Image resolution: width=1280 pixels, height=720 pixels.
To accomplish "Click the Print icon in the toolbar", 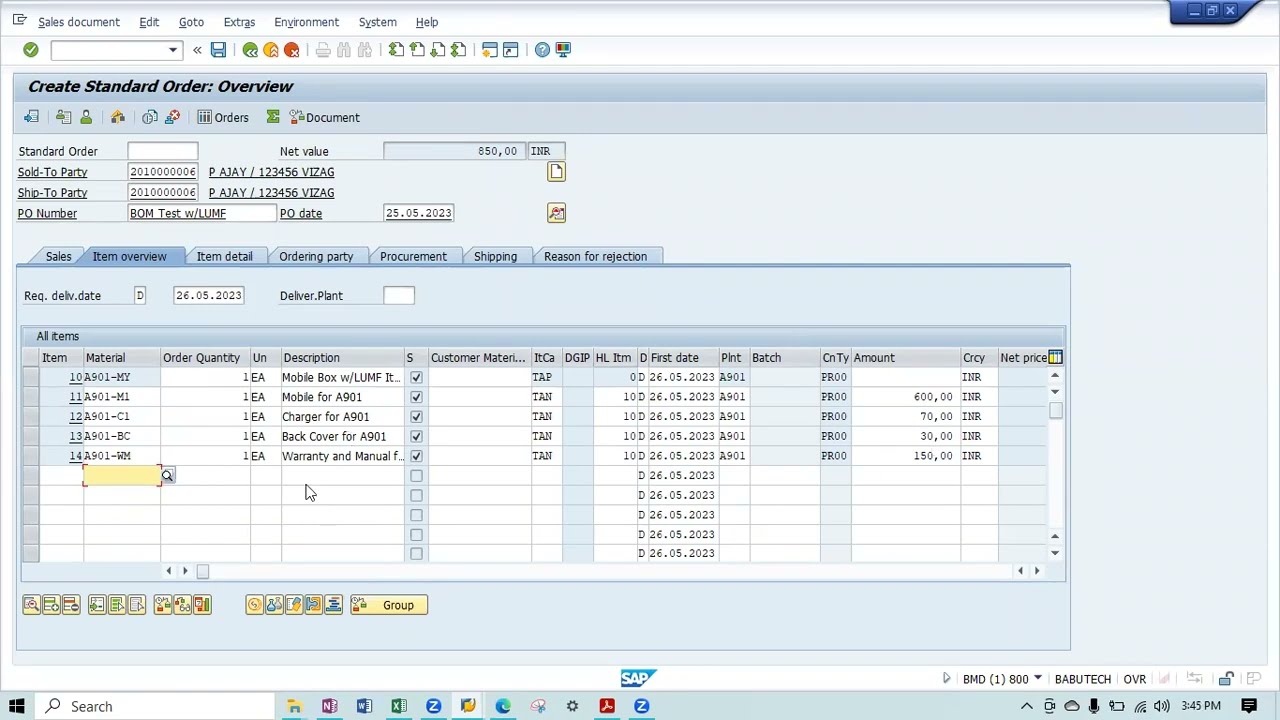I will (323, 50).
